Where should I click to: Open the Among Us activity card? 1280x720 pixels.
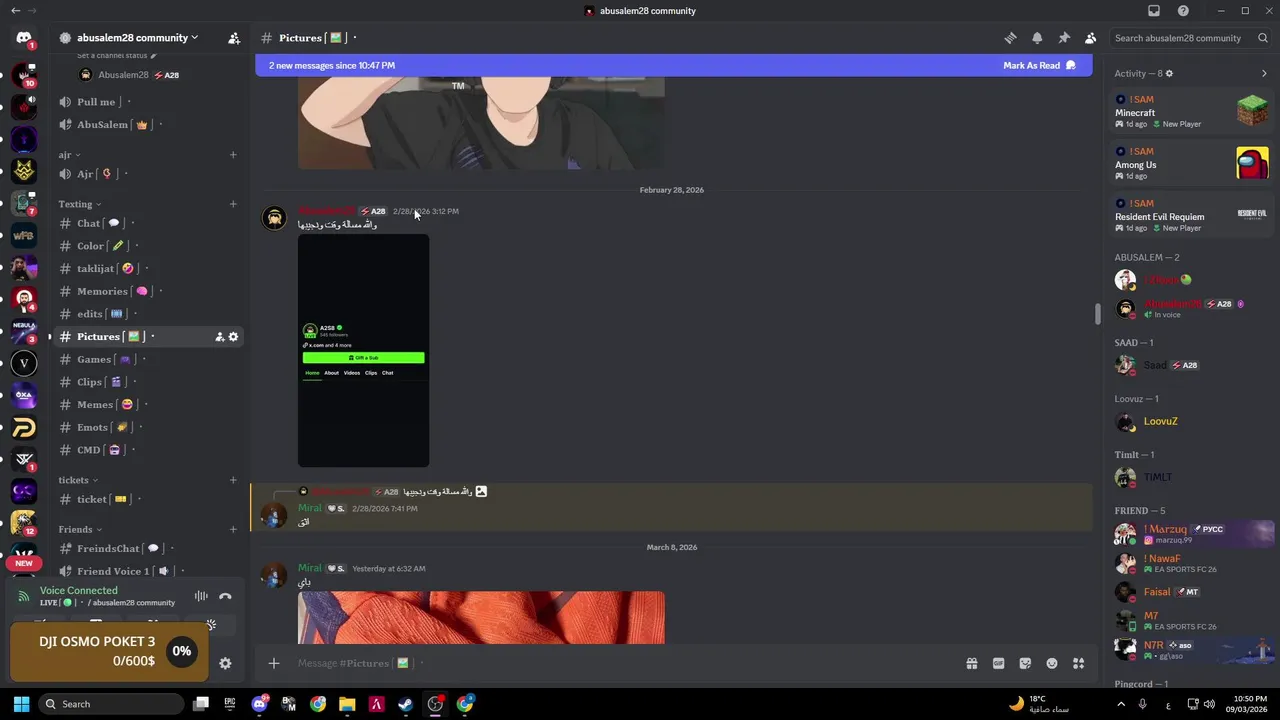[1192, 163]
